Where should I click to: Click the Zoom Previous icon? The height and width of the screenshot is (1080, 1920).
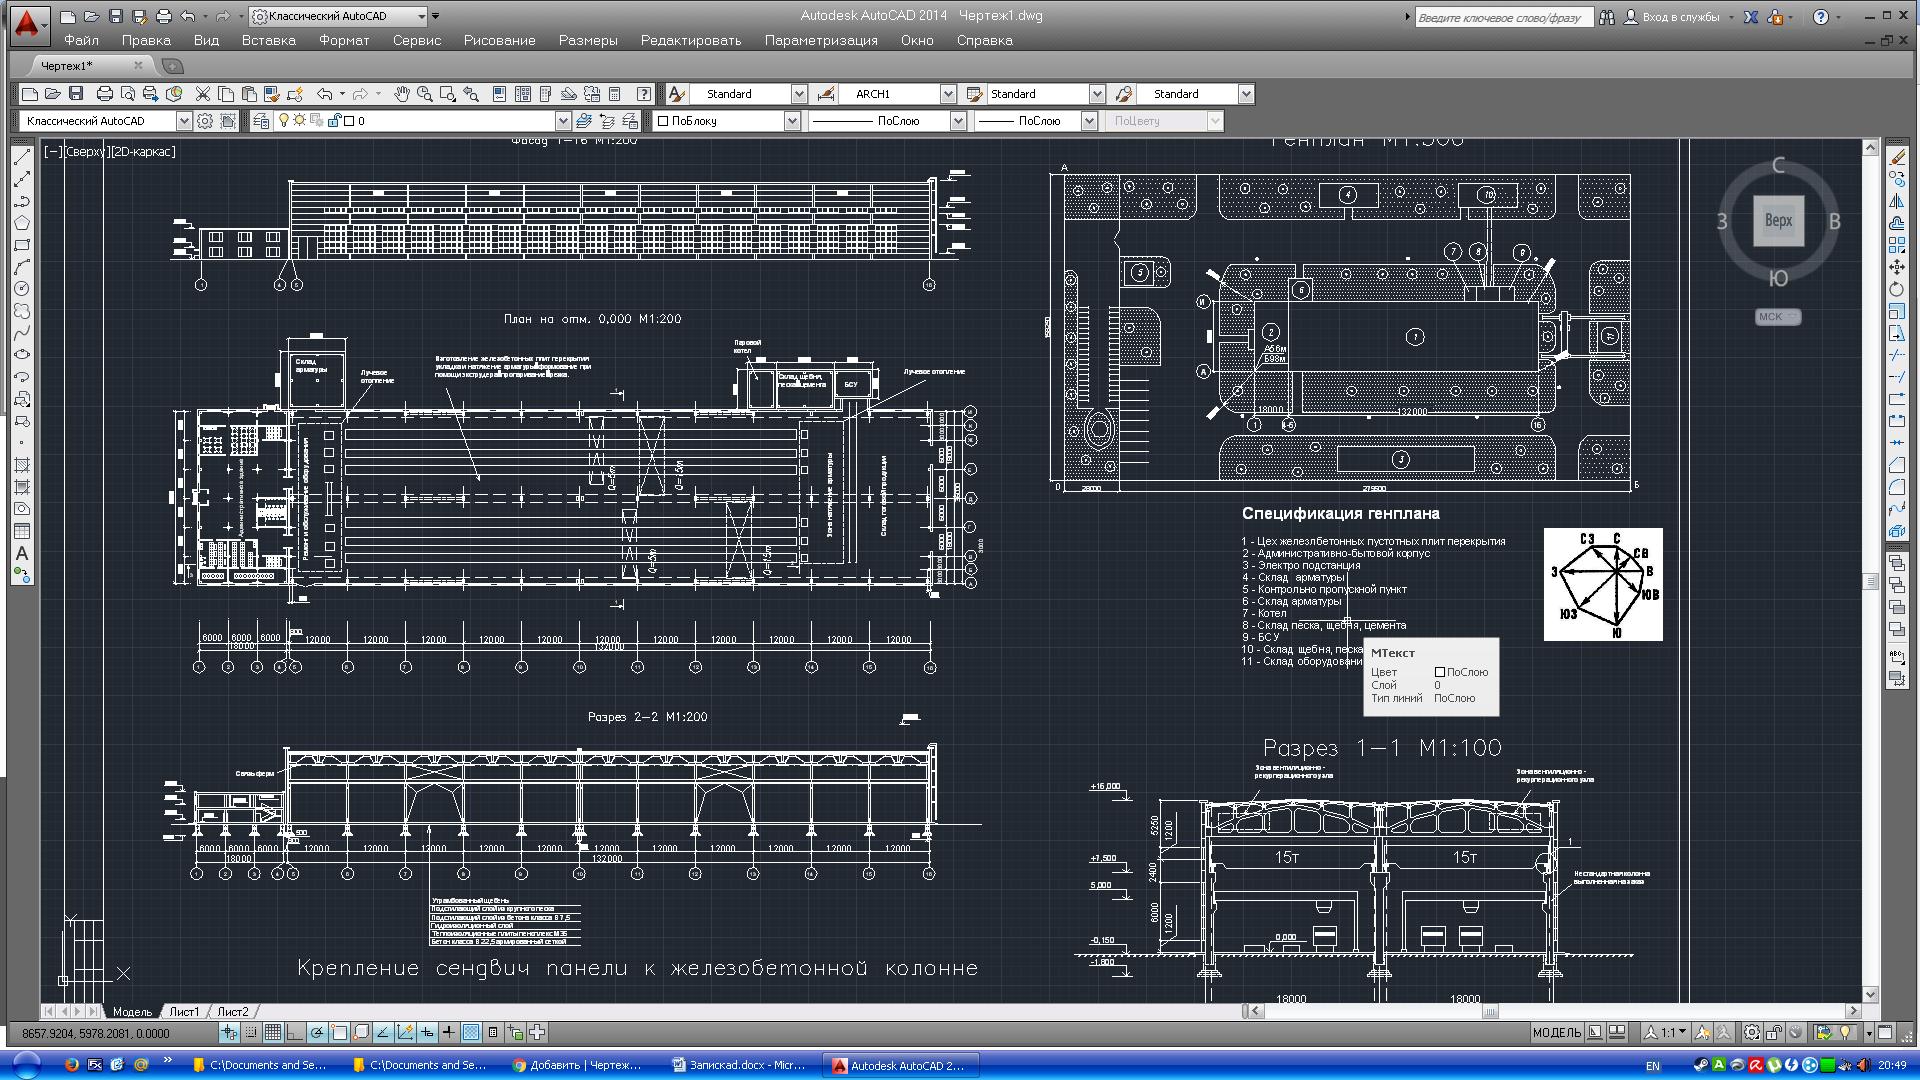(x=471, y=94)
